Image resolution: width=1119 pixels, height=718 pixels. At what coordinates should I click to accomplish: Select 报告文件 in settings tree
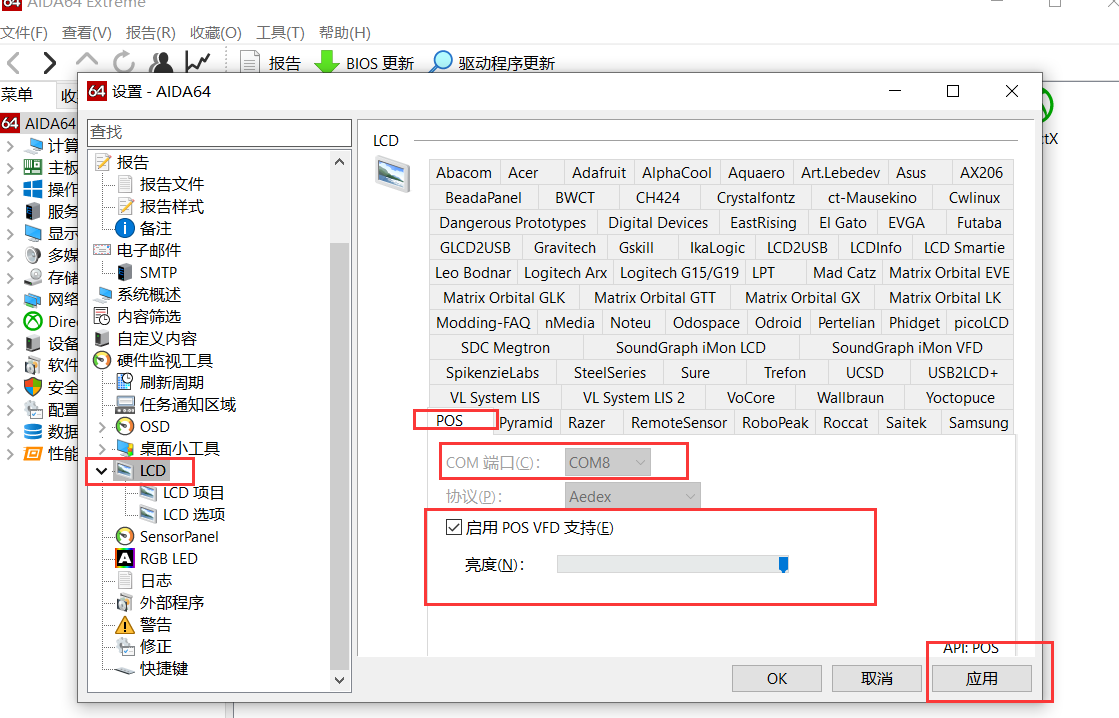tap(171, 184)
